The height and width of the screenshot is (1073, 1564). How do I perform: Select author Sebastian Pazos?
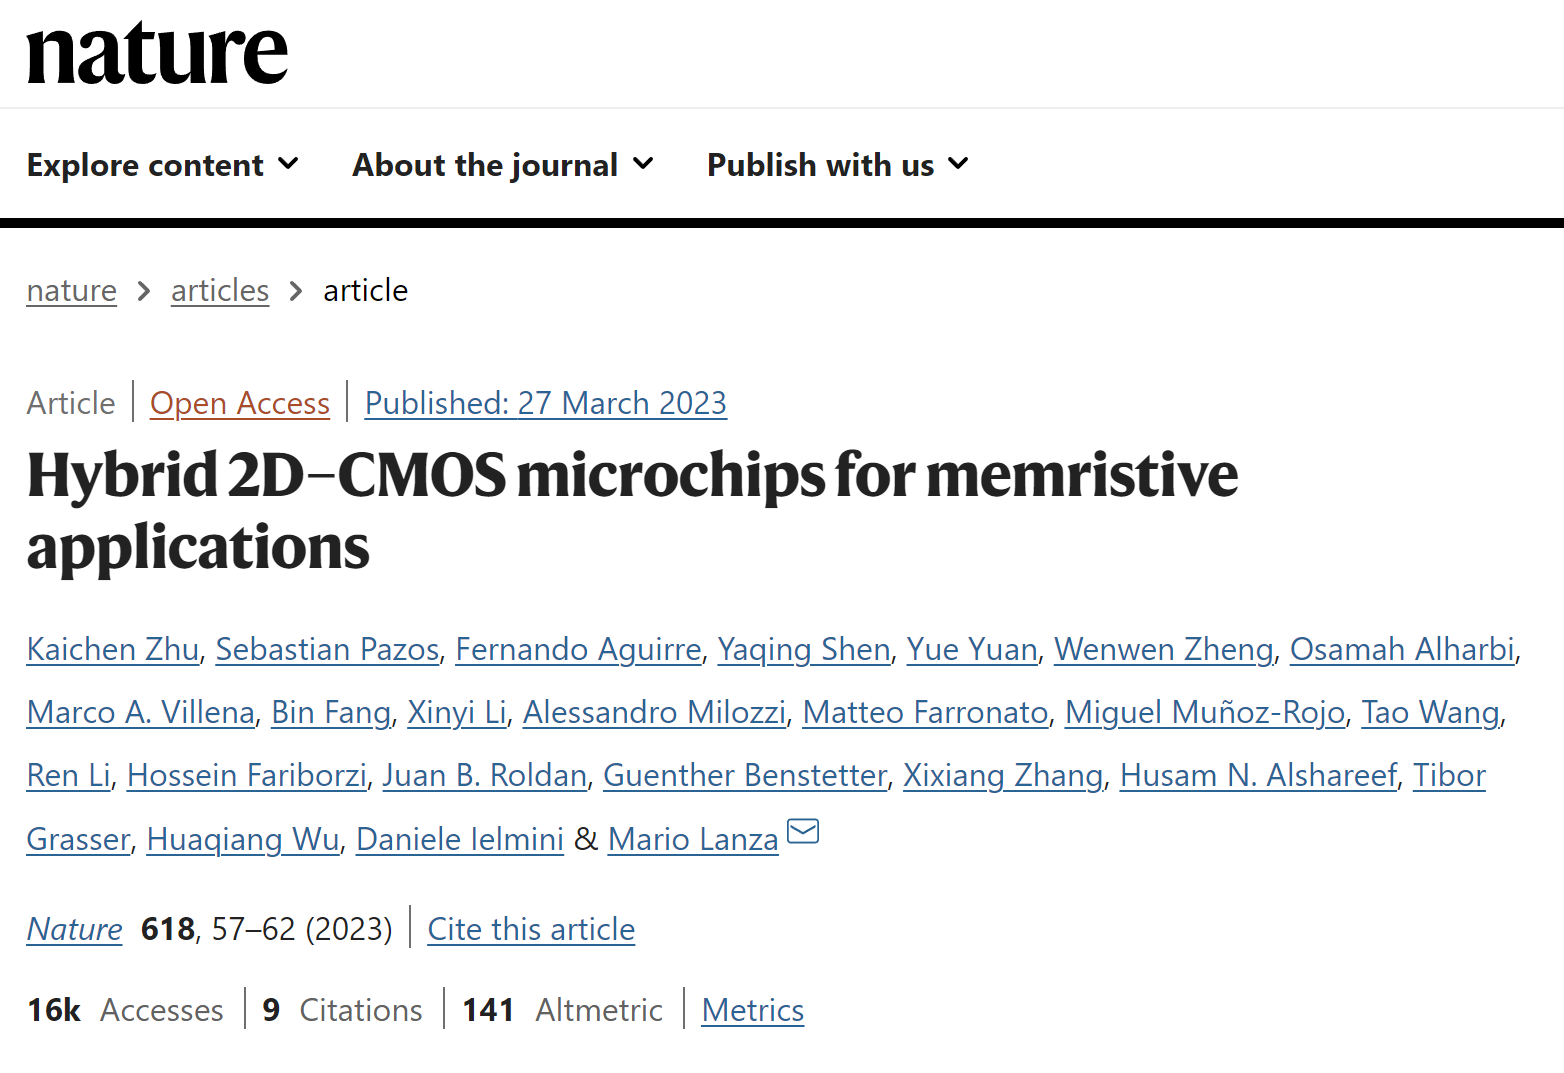(327, 649)
